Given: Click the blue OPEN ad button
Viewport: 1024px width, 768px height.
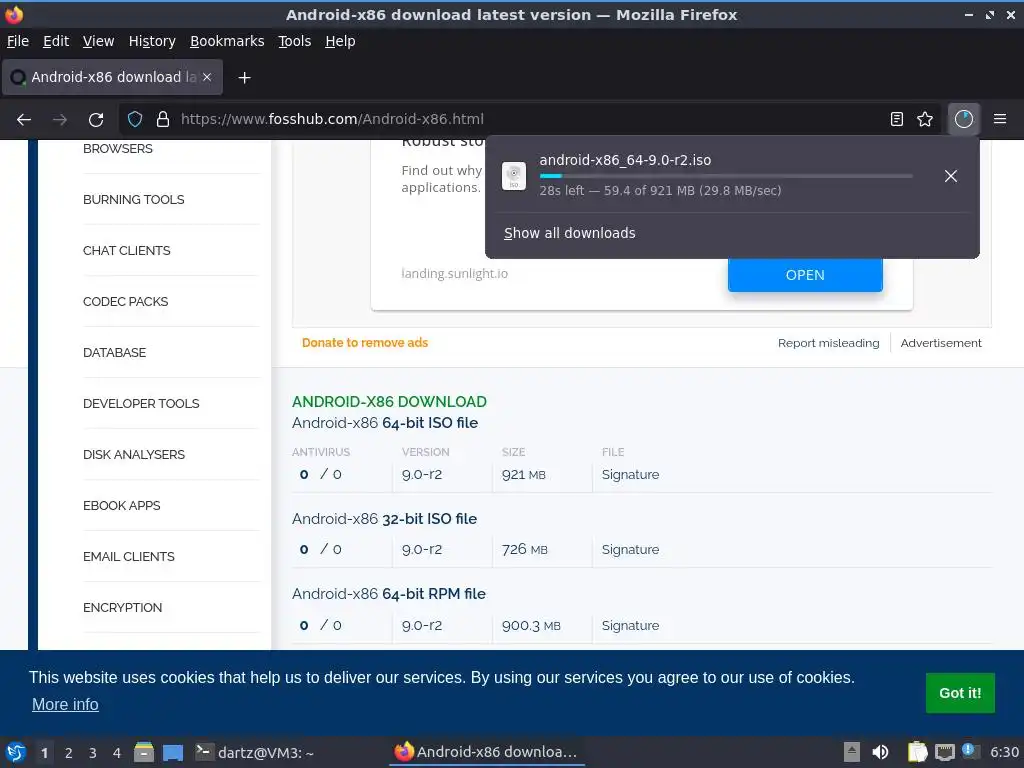Looking at the screenshot, I should (x=805, y=275).
